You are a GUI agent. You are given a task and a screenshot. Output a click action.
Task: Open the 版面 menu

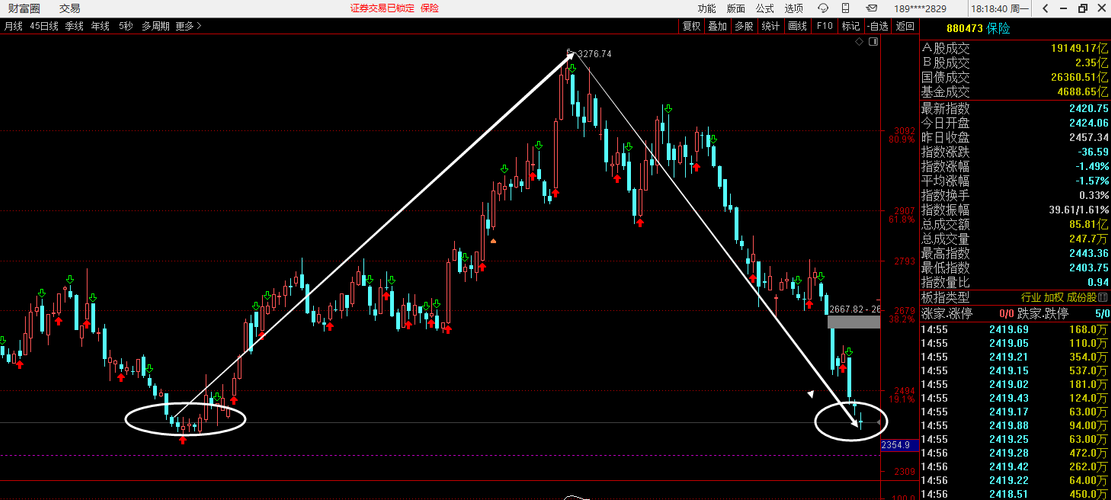coord(736,8)
